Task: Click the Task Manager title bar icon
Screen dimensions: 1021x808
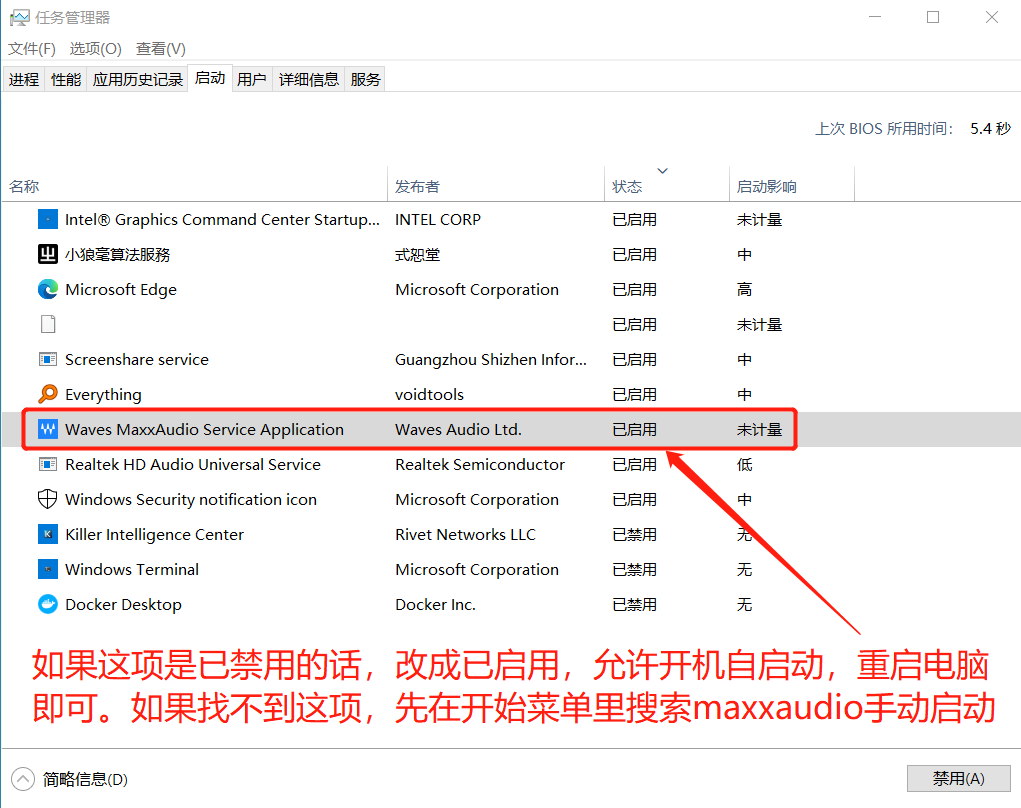Action: coord(20,18)
